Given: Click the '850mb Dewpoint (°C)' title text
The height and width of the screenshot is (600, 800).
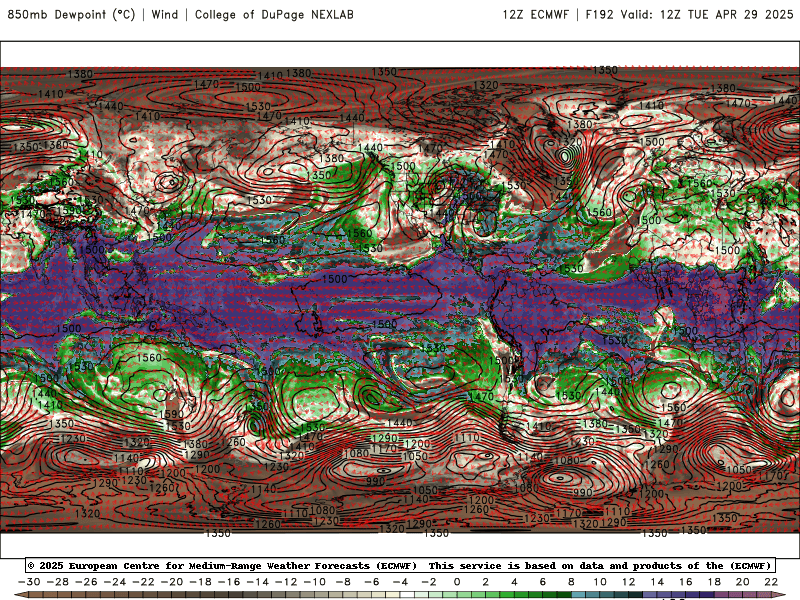Looking at the screenshot, I should [71, 15].
